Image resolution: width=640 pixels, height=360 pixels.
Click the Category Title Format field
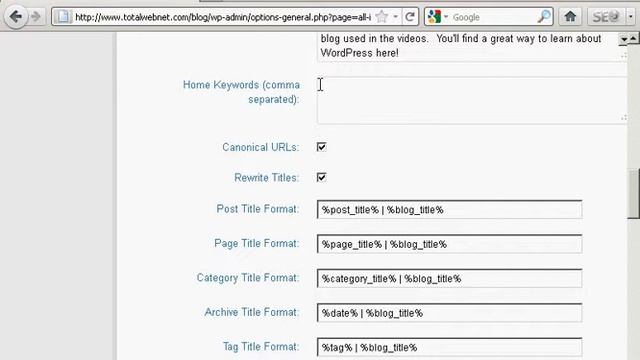tap(449, 278)
